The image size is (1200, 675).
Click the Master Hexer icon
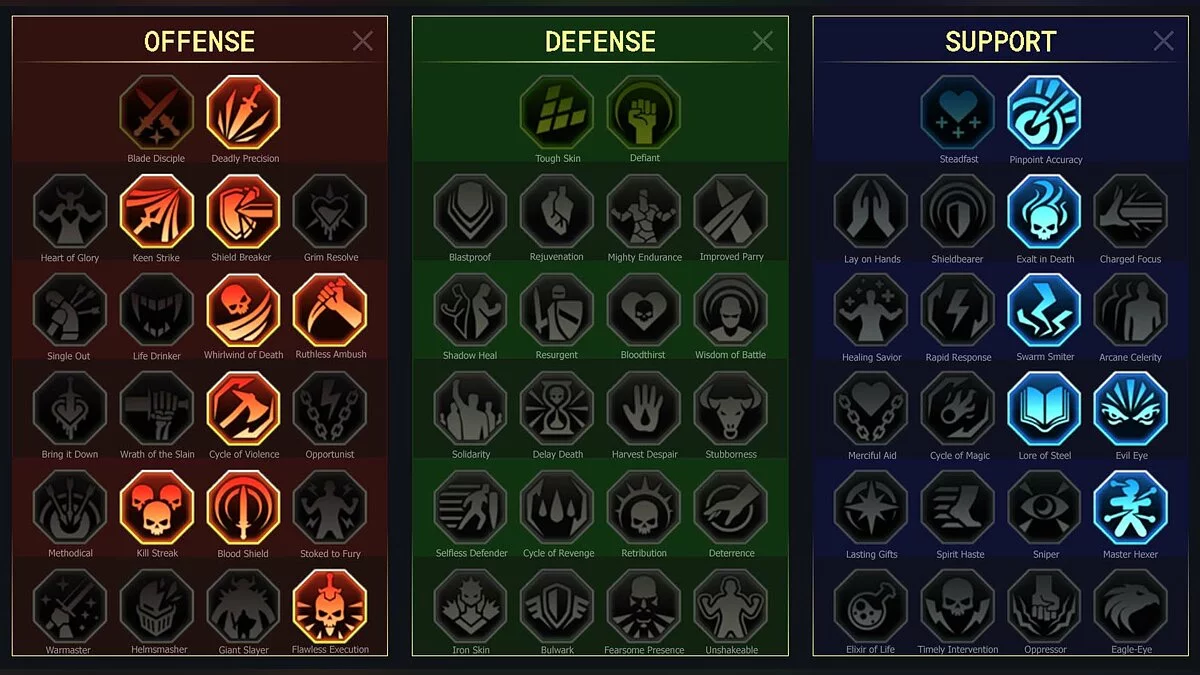[x=1131, y=507]
